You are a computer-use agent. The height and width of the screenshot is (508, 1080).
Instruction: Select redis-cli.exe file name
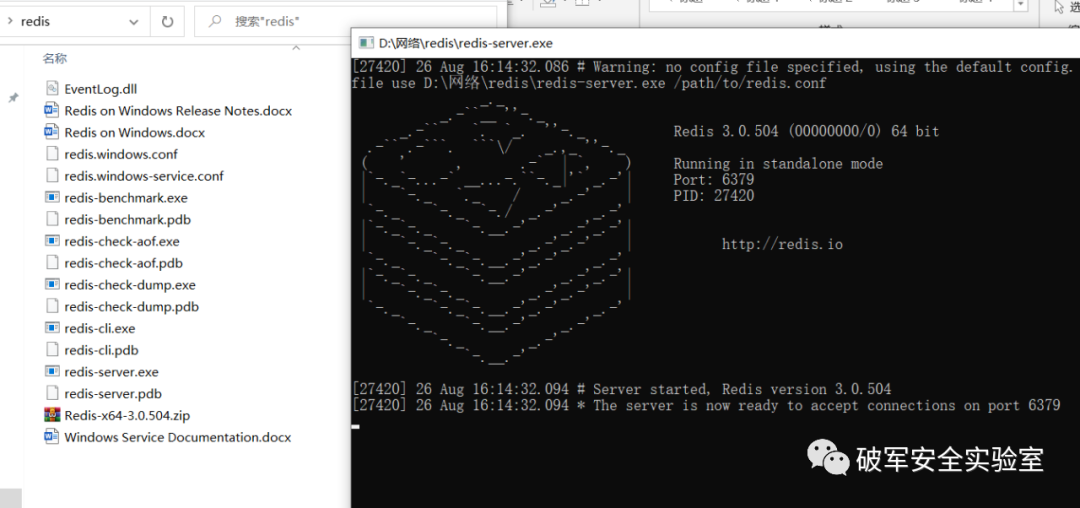point(100,328)
